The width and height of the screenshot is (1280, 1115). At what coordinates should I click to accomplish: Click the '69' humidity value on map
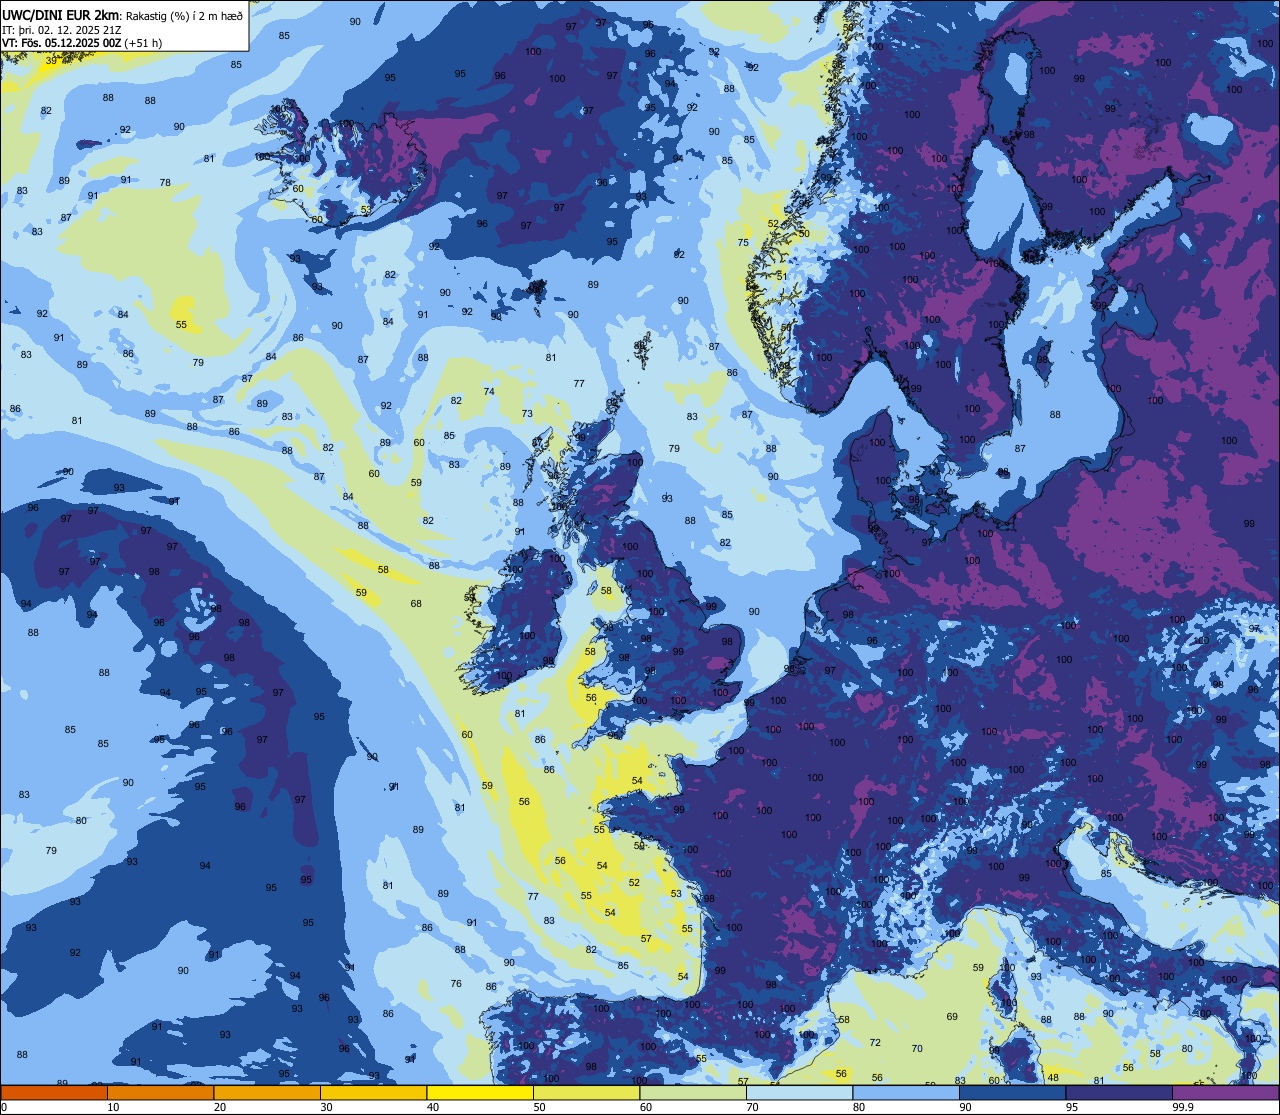[x=952, y=1017]
